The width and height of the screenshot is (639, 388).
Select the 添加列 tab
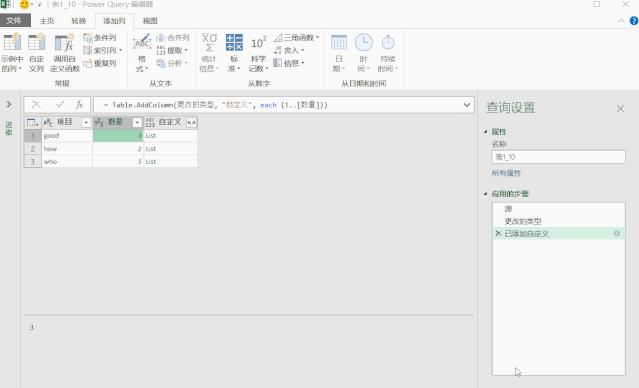pyautogui.click(x=114, y=21)
